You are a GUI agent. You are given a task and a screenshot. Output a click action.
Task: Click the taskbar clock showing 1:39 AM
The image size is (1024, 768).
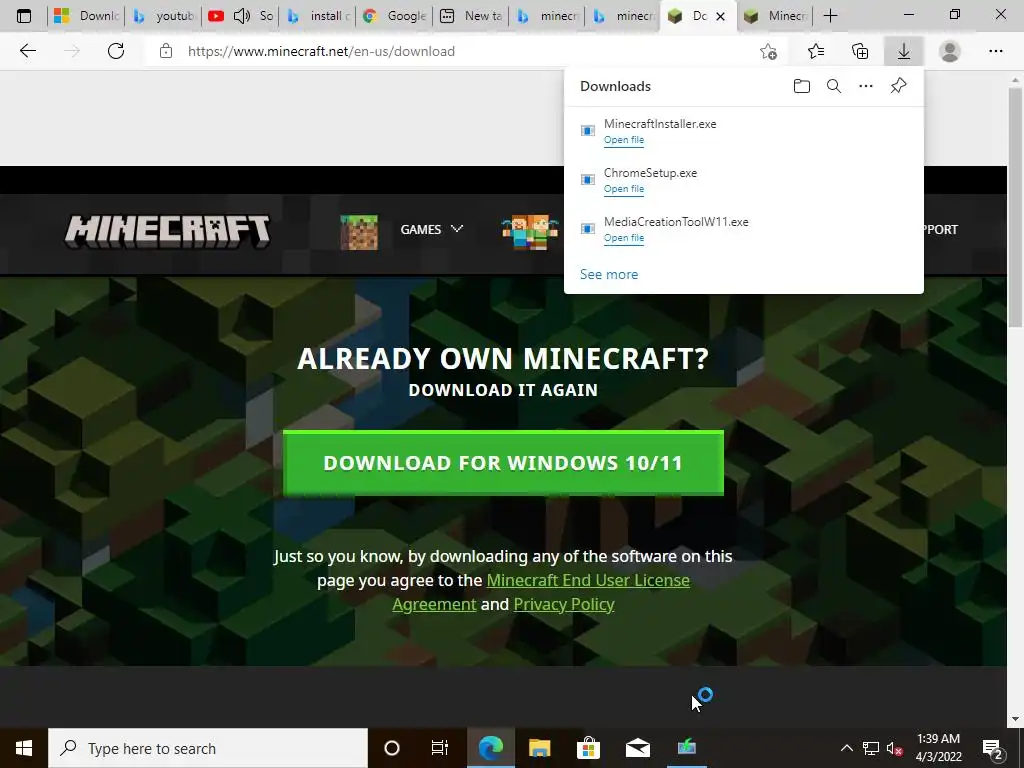tap(938, 748)
